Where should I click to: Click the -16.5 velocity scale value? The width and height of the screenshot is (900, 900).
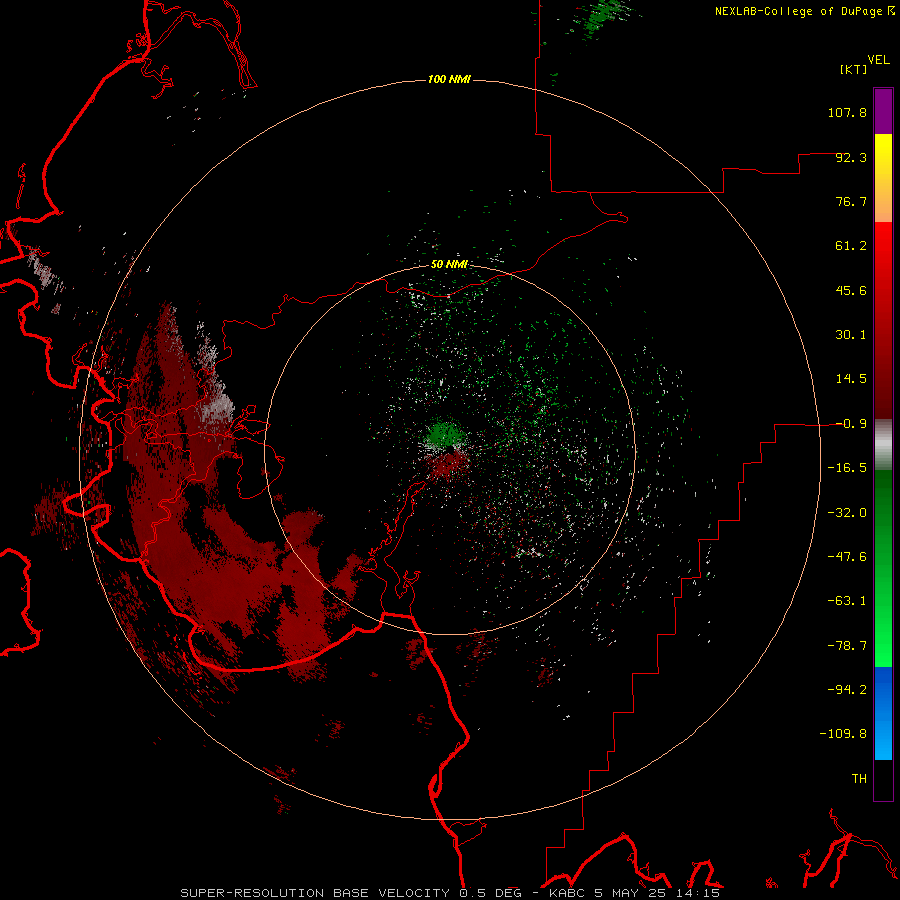pyautogui.click(x=847, y=468)
